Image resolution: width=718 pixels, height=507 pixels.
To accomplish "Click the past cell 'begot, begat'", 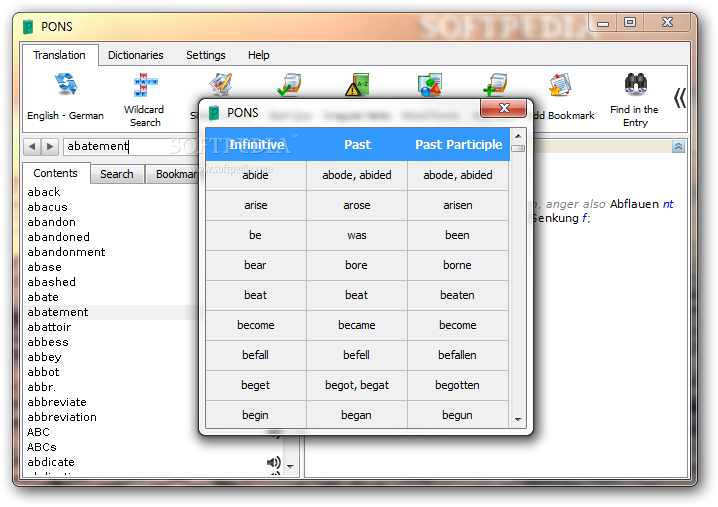I will click(x=357, y=386).
